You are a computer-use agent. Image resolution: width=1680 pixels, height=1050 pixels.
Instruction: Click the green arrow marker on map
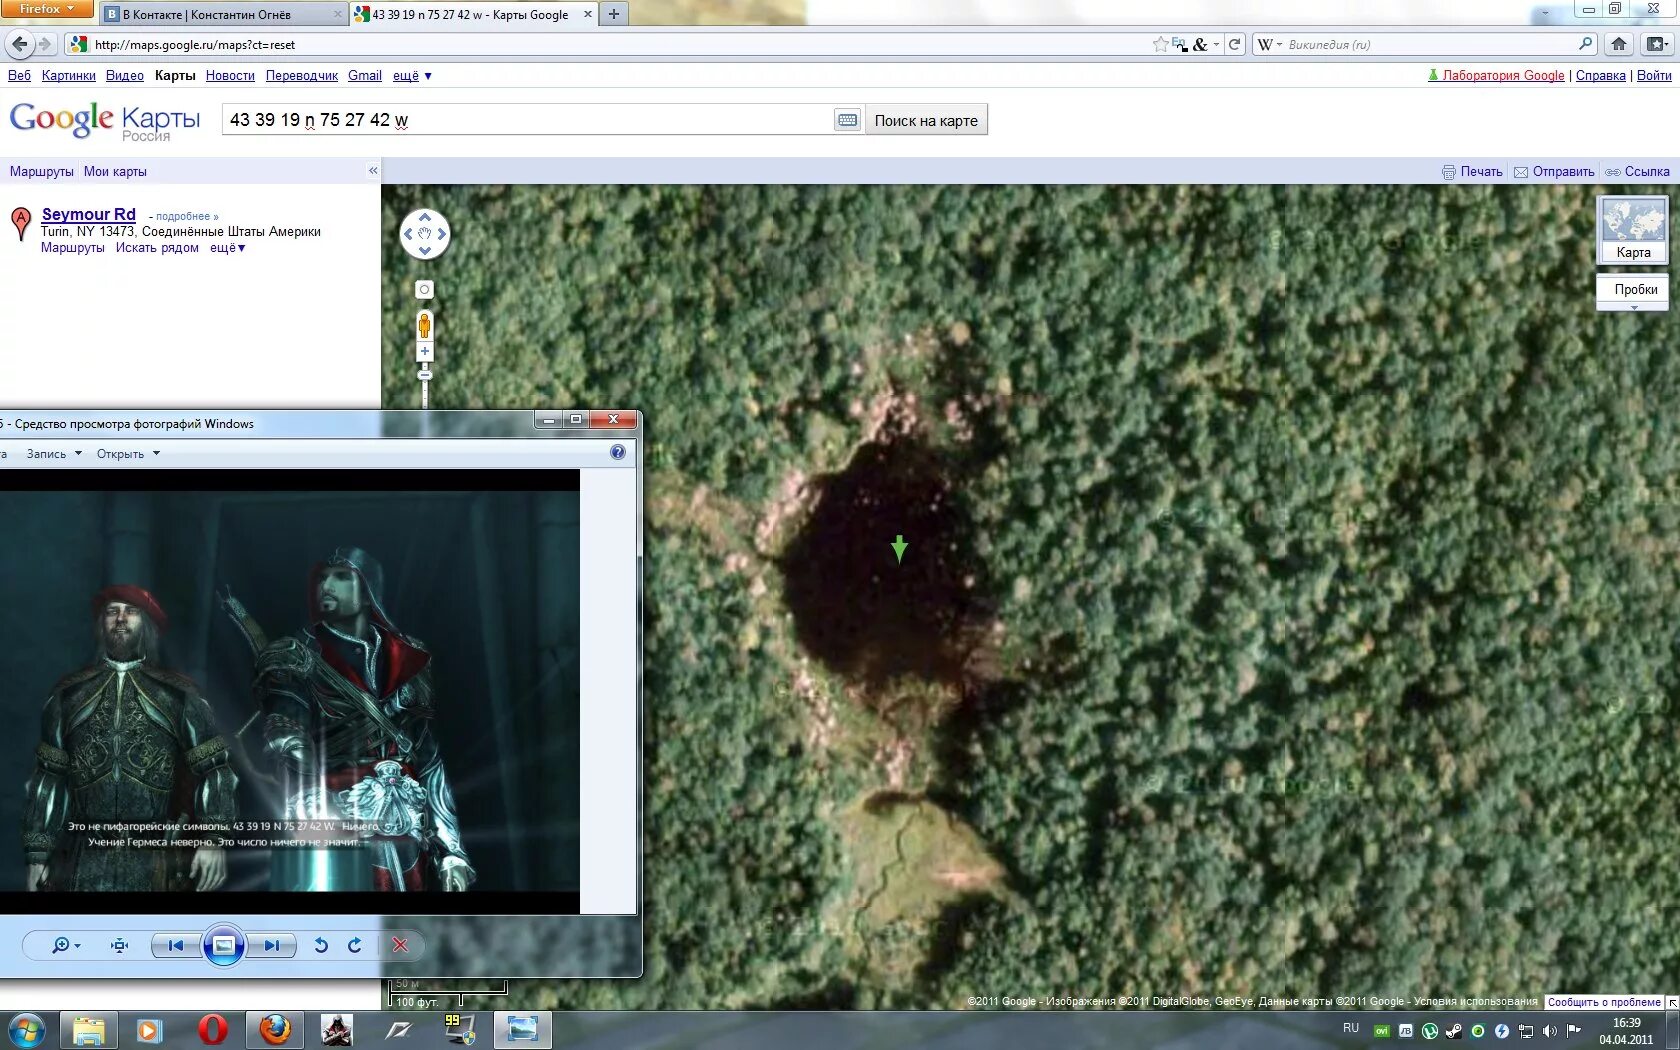pos(899,548)
